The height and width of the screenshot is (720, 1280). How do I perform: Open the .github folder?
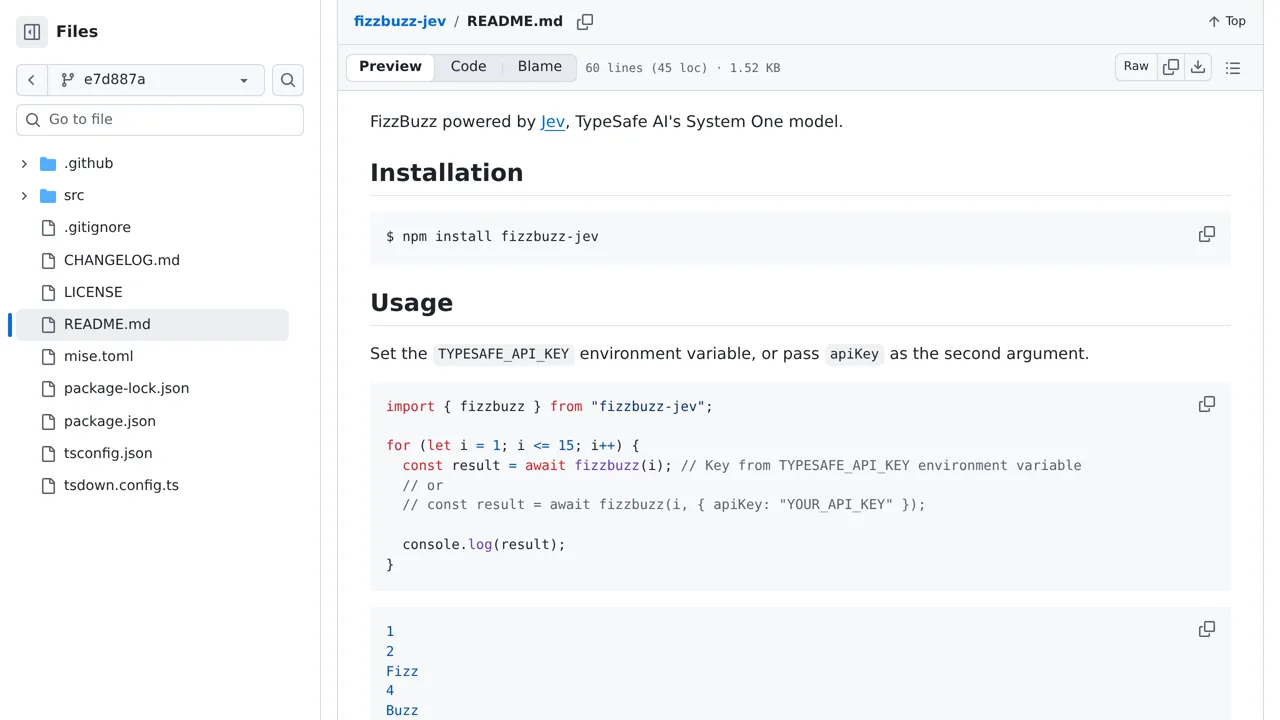click(x=88, y=163)
